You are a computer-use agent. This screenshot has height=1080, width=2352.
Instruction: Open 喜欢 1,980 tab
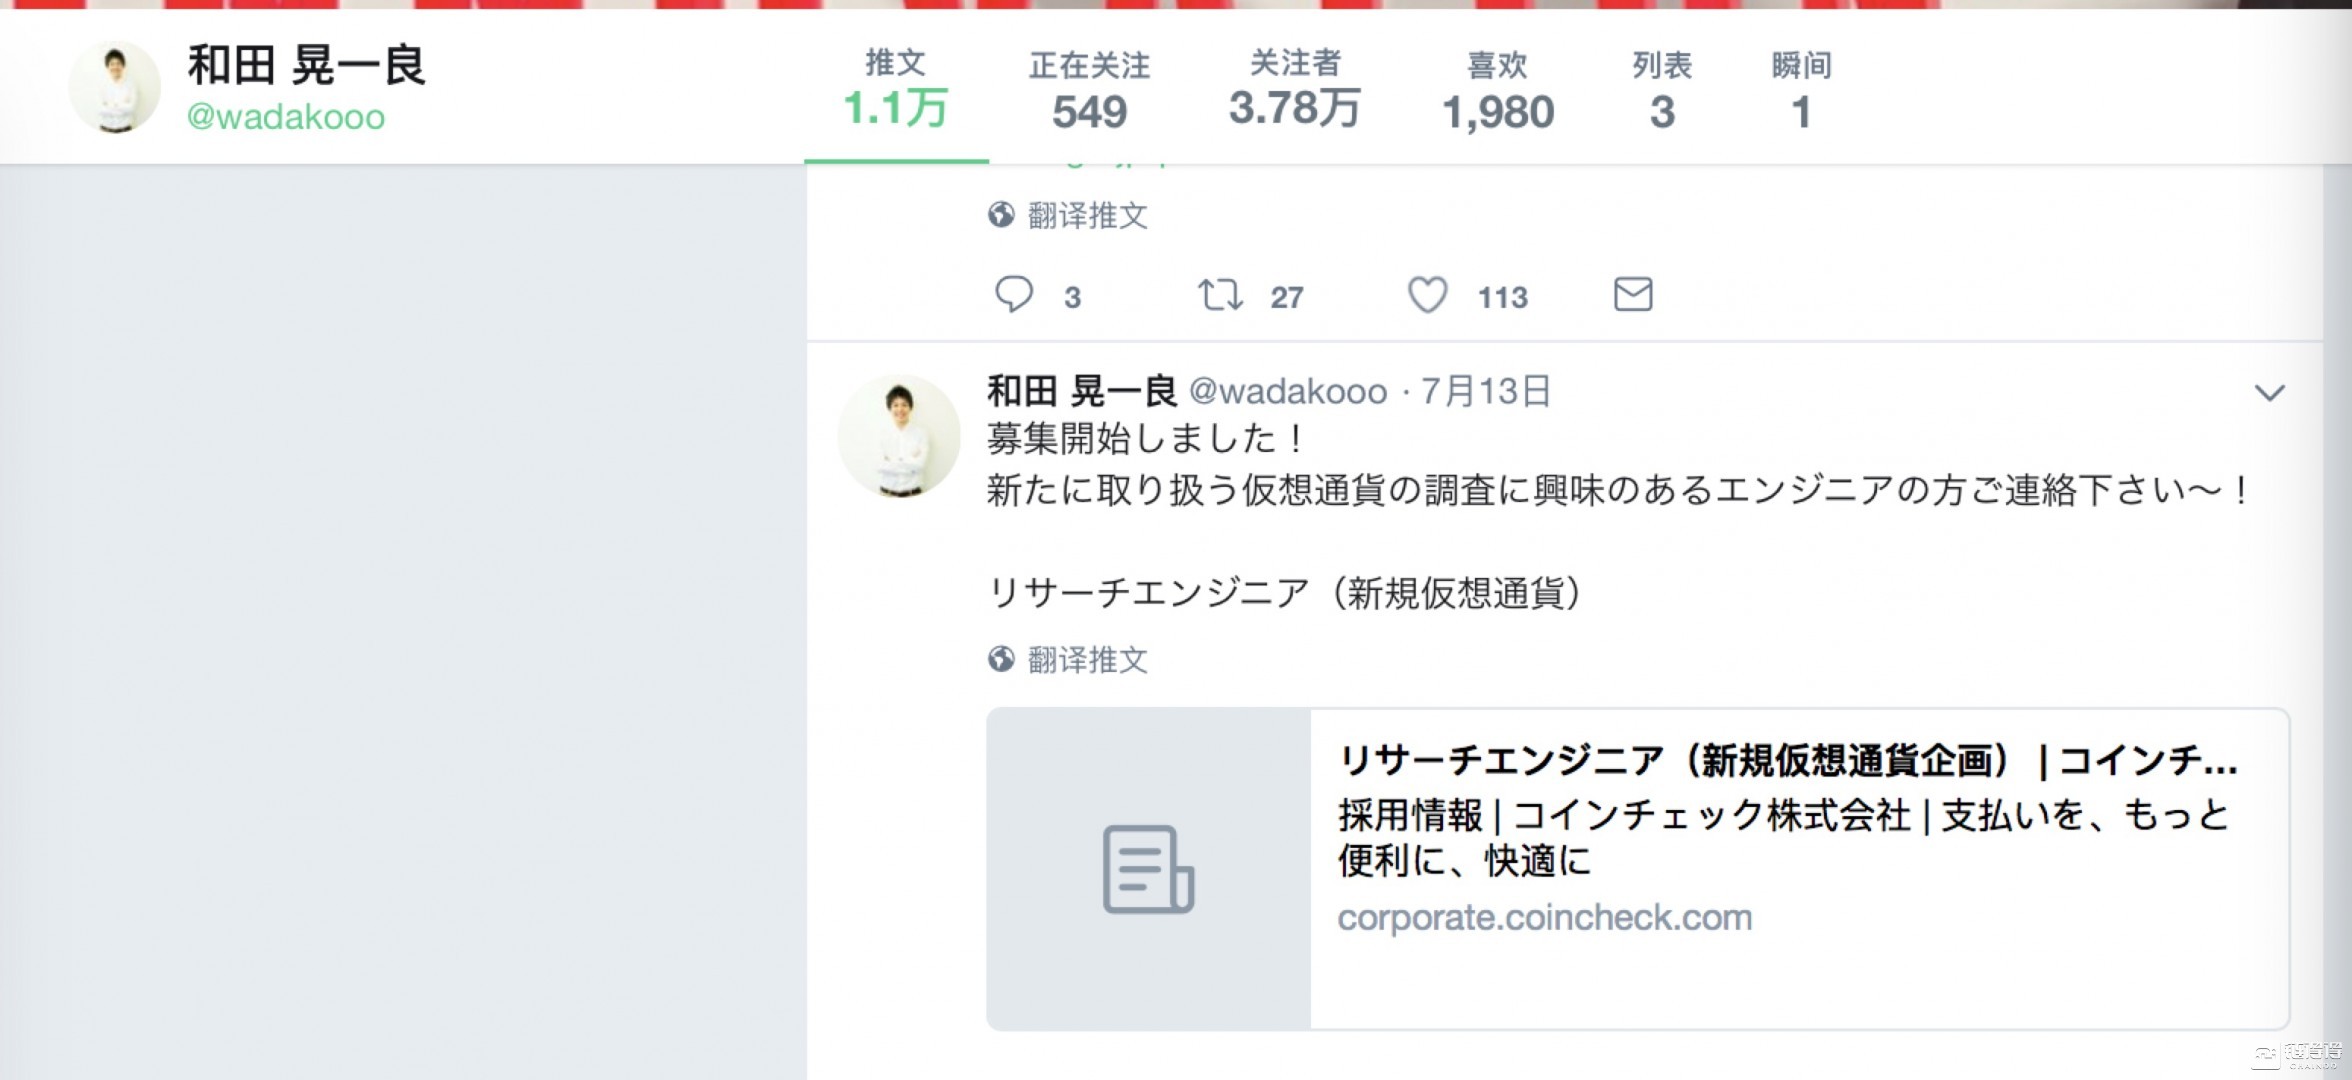[x=1498, y=90]
